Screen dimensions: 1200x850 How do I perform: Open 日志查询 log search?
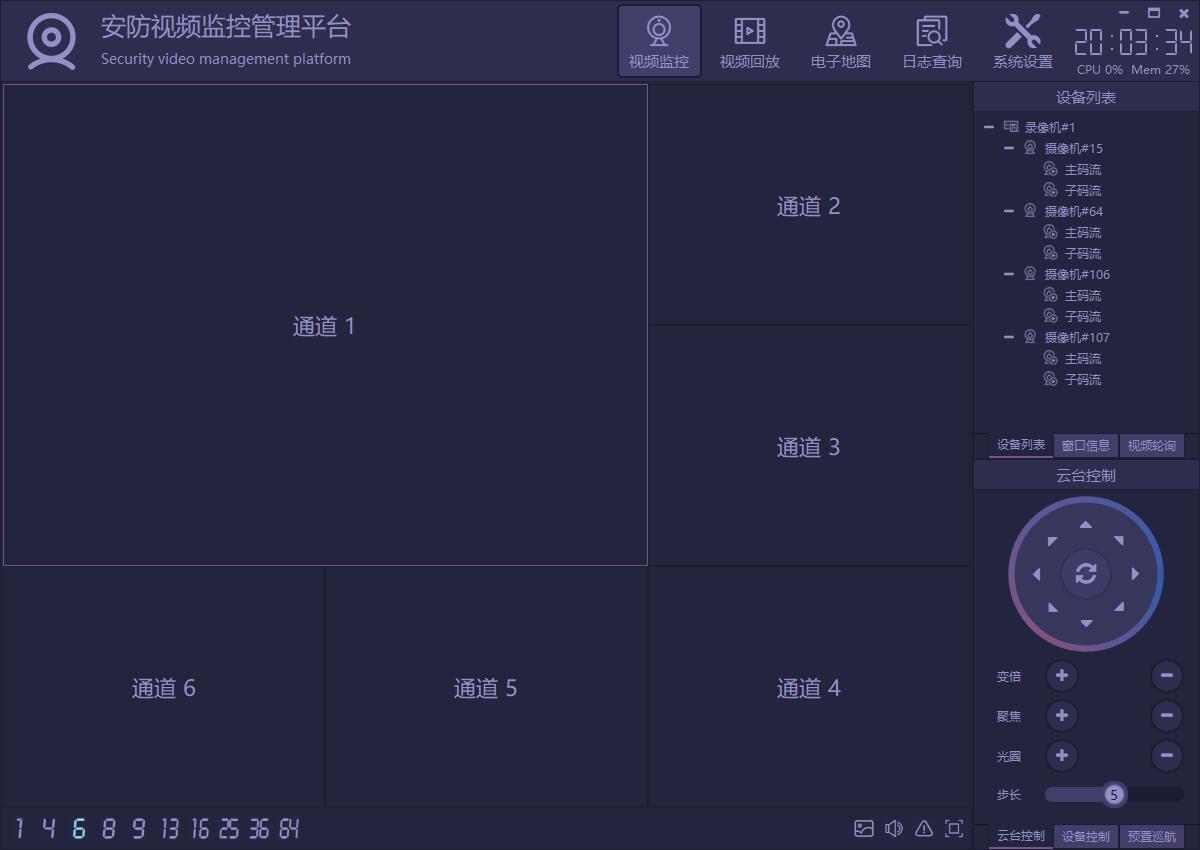click(x=931, y=42)
